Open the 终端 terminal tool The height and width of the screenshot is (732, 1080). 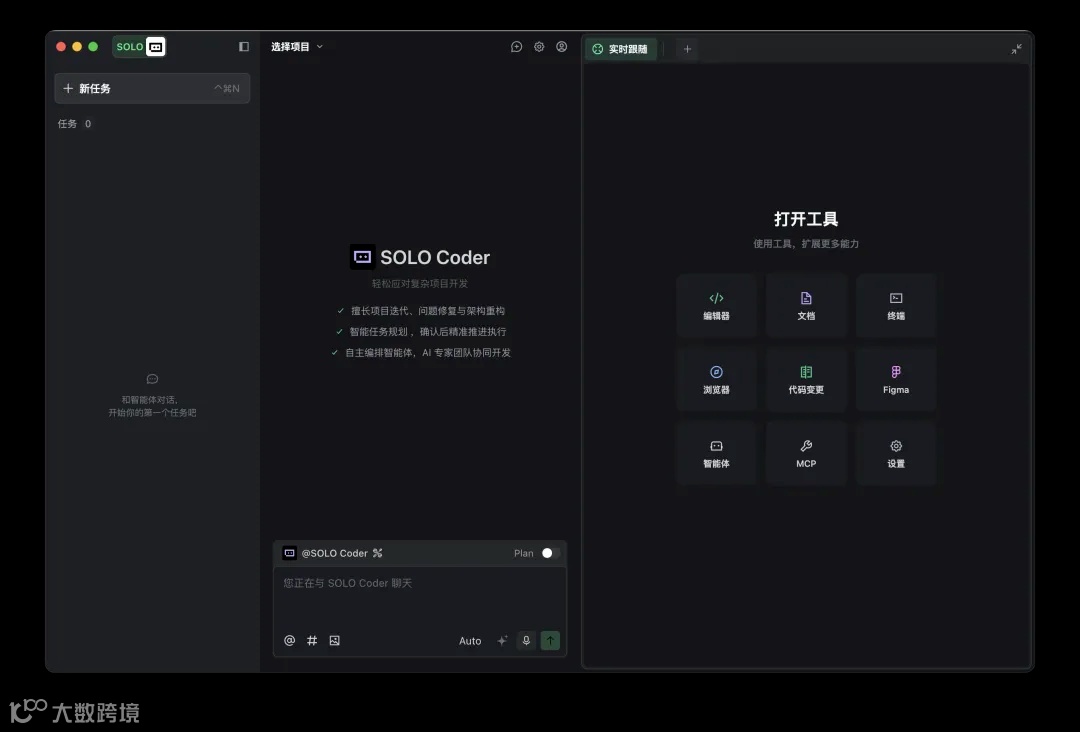[896, 306]
